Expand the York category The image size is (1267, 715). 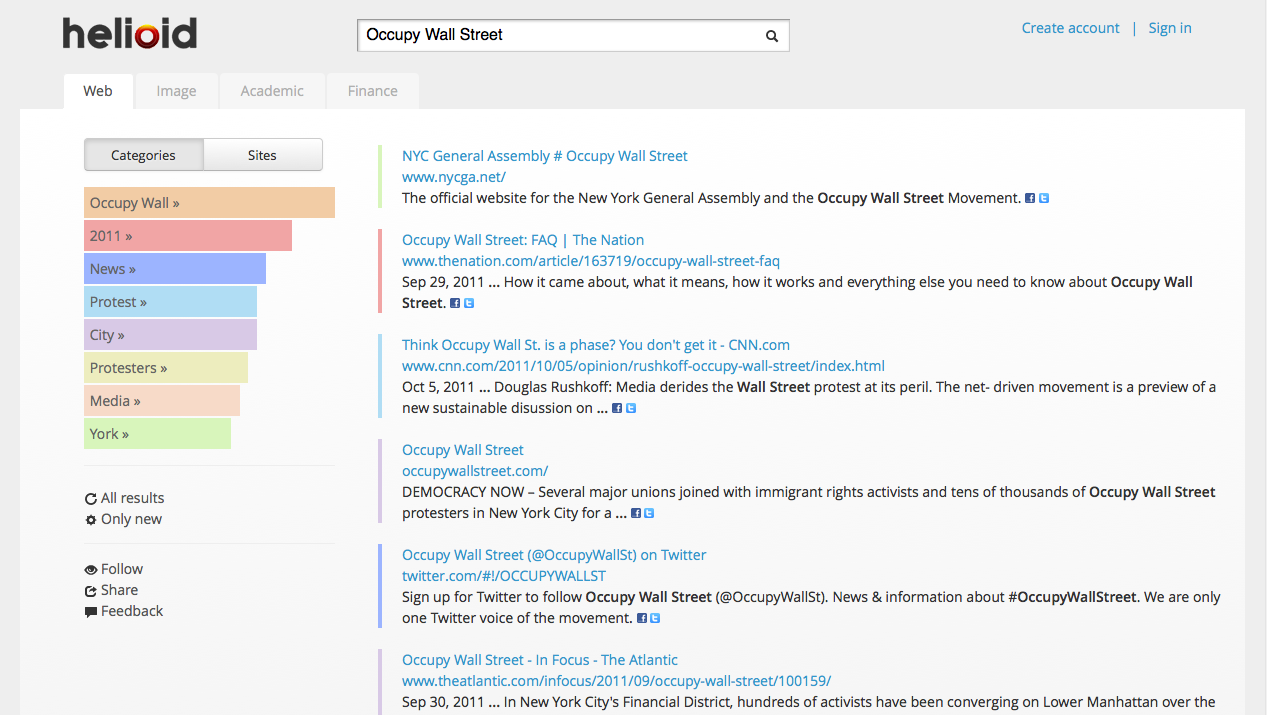click(157, 434)
